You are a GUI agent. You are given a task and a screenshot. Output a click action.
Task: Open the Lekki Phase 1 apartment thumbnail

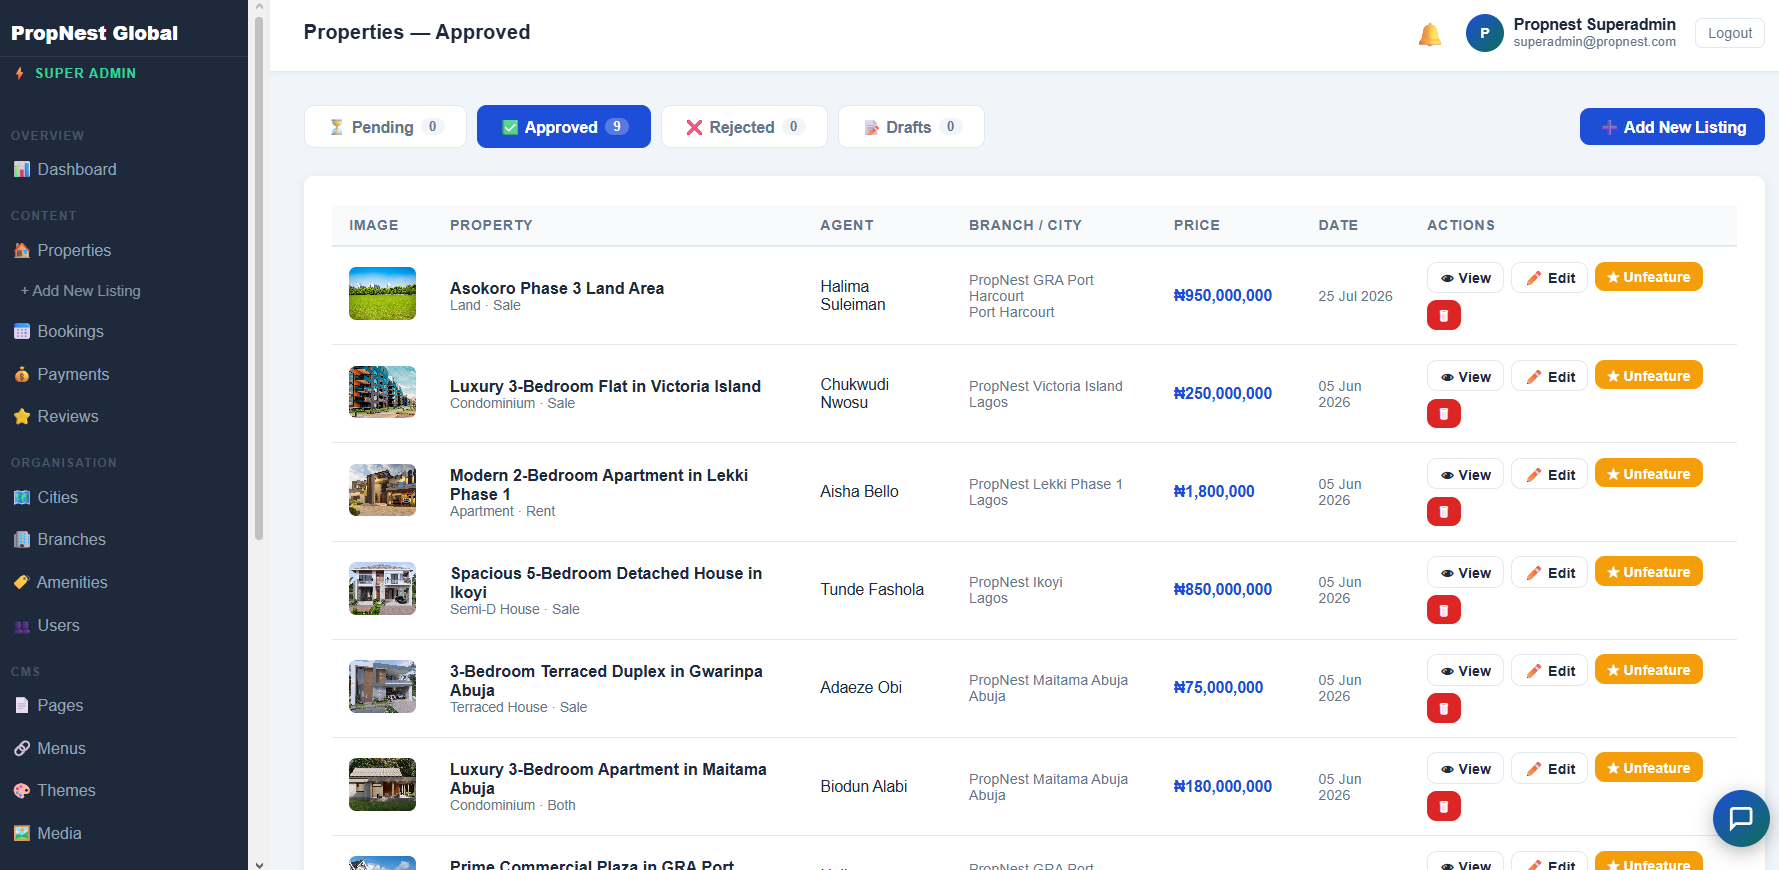[382, 490]
